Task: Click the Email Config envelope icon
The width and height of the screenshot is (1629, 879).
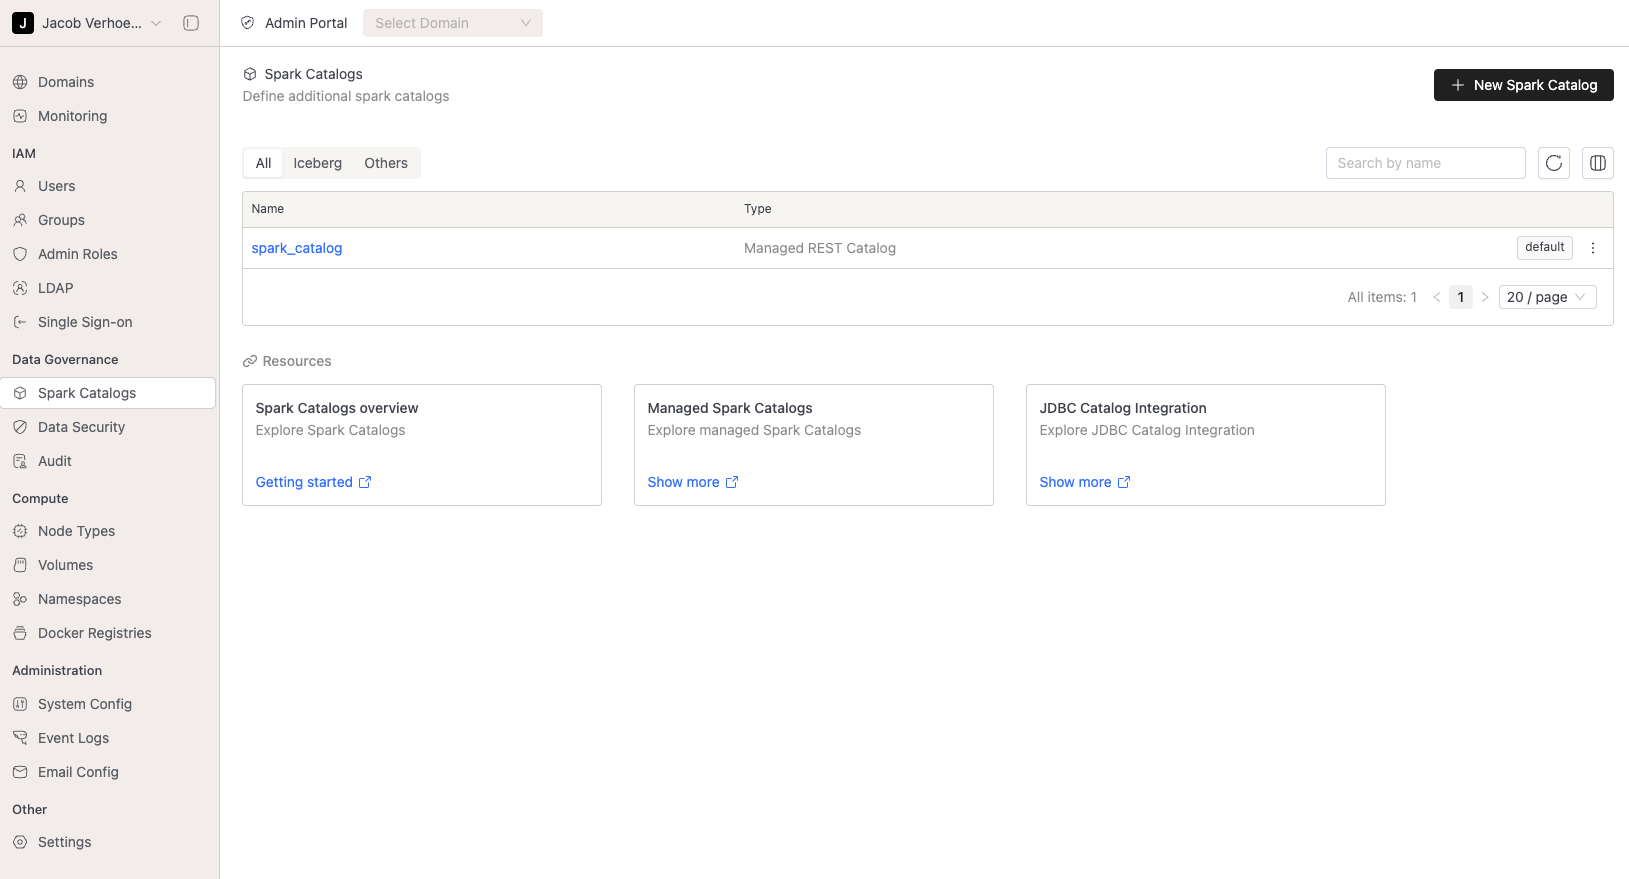Action: (20, 772)
